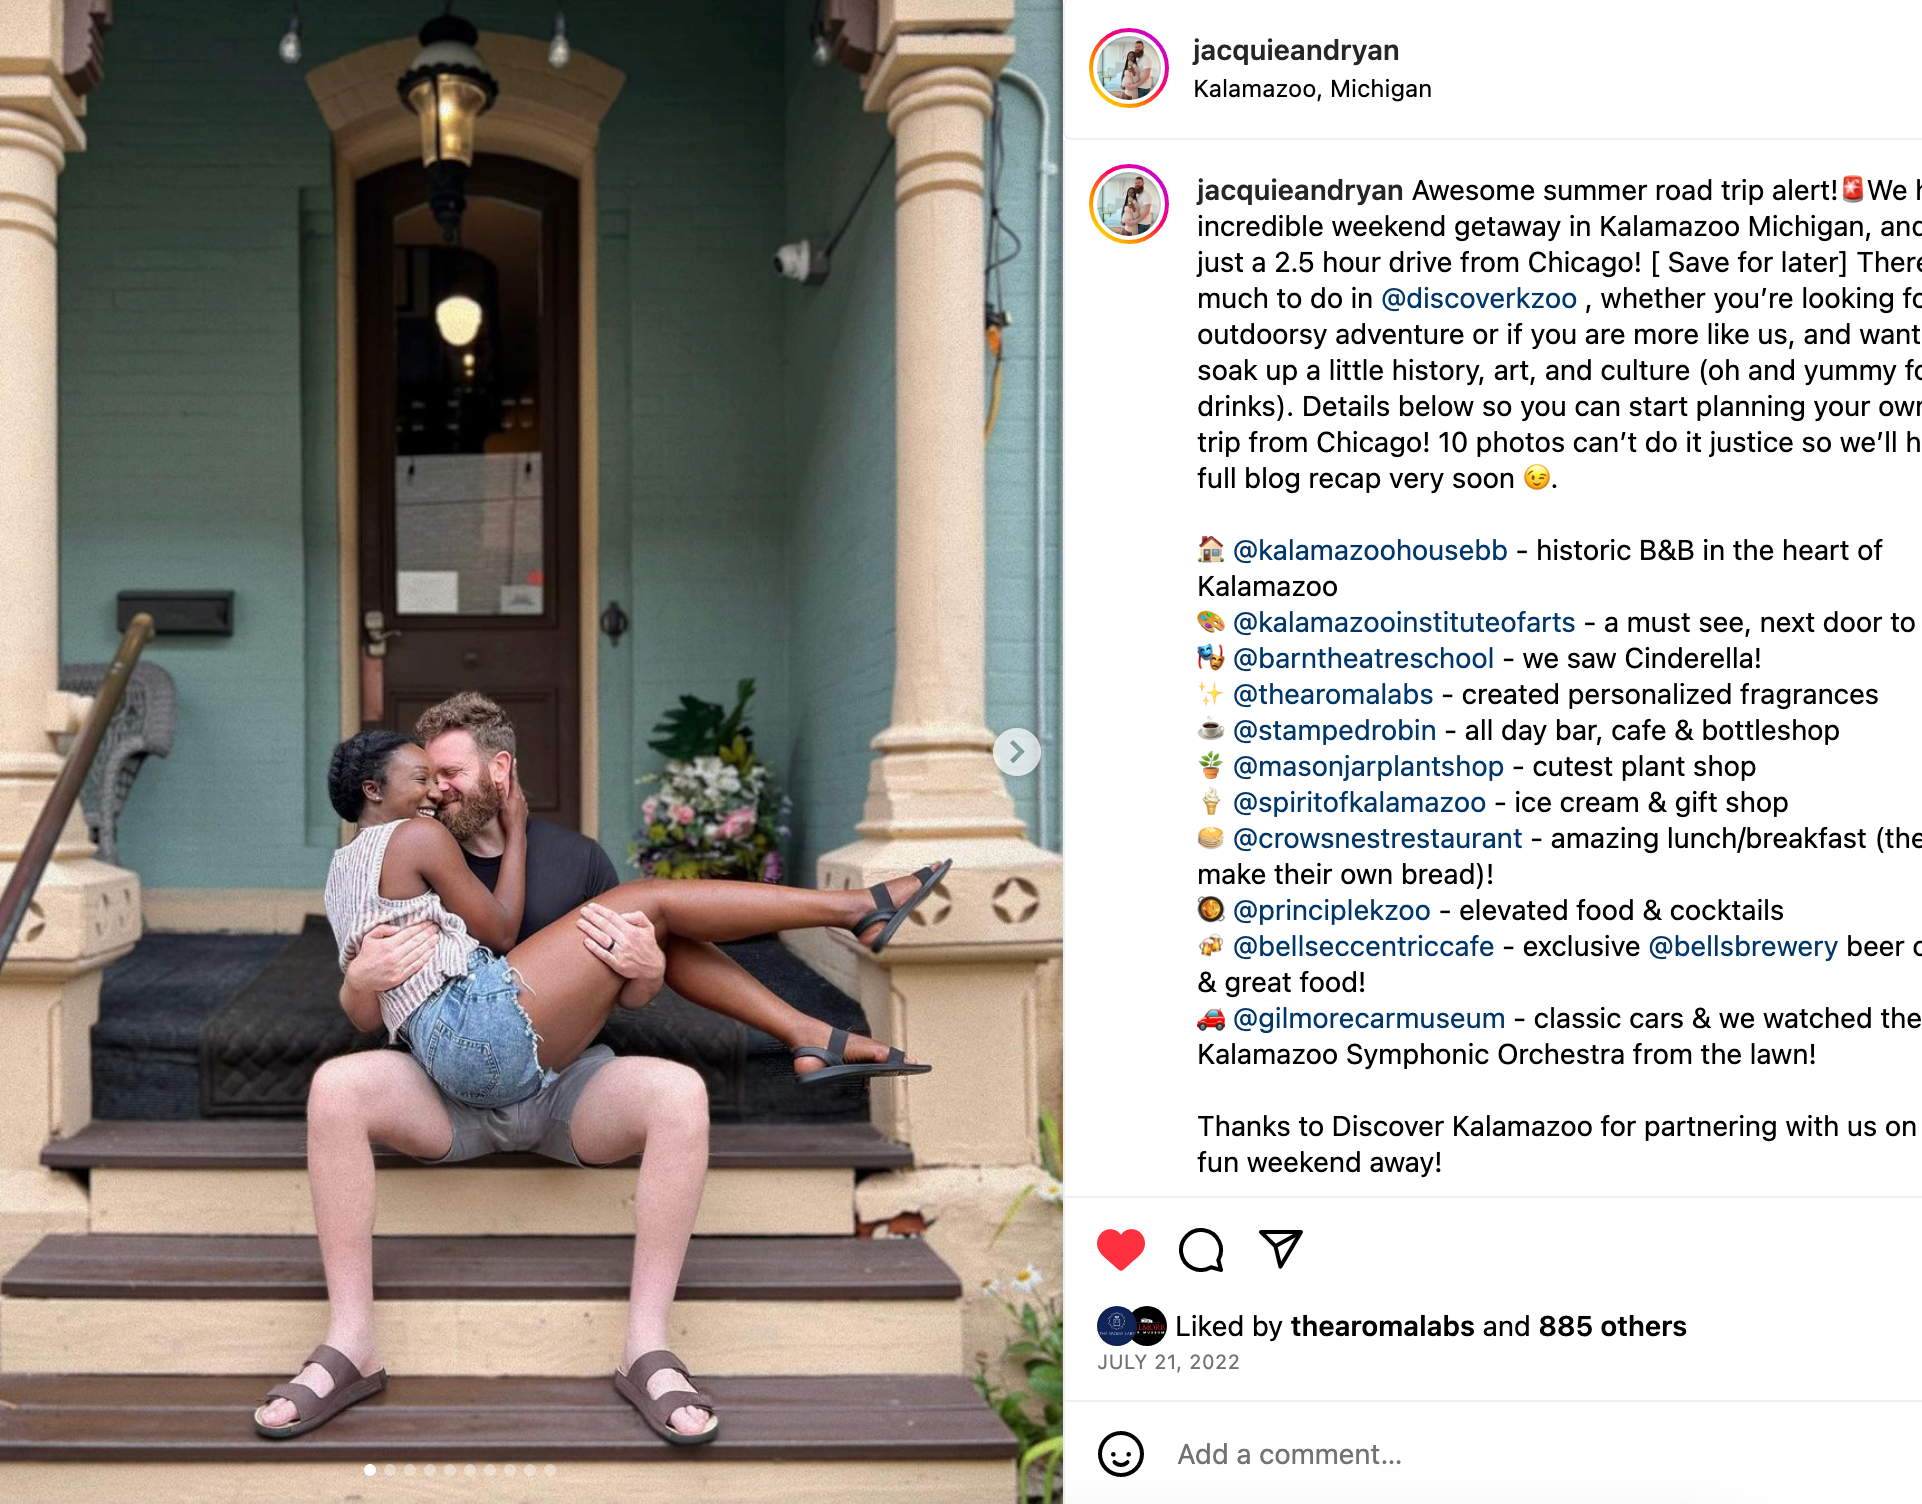Select first carousel dot indicator
Image resolution: width=1922 pixels, height=1504 pixels.
click(370, 1470)
